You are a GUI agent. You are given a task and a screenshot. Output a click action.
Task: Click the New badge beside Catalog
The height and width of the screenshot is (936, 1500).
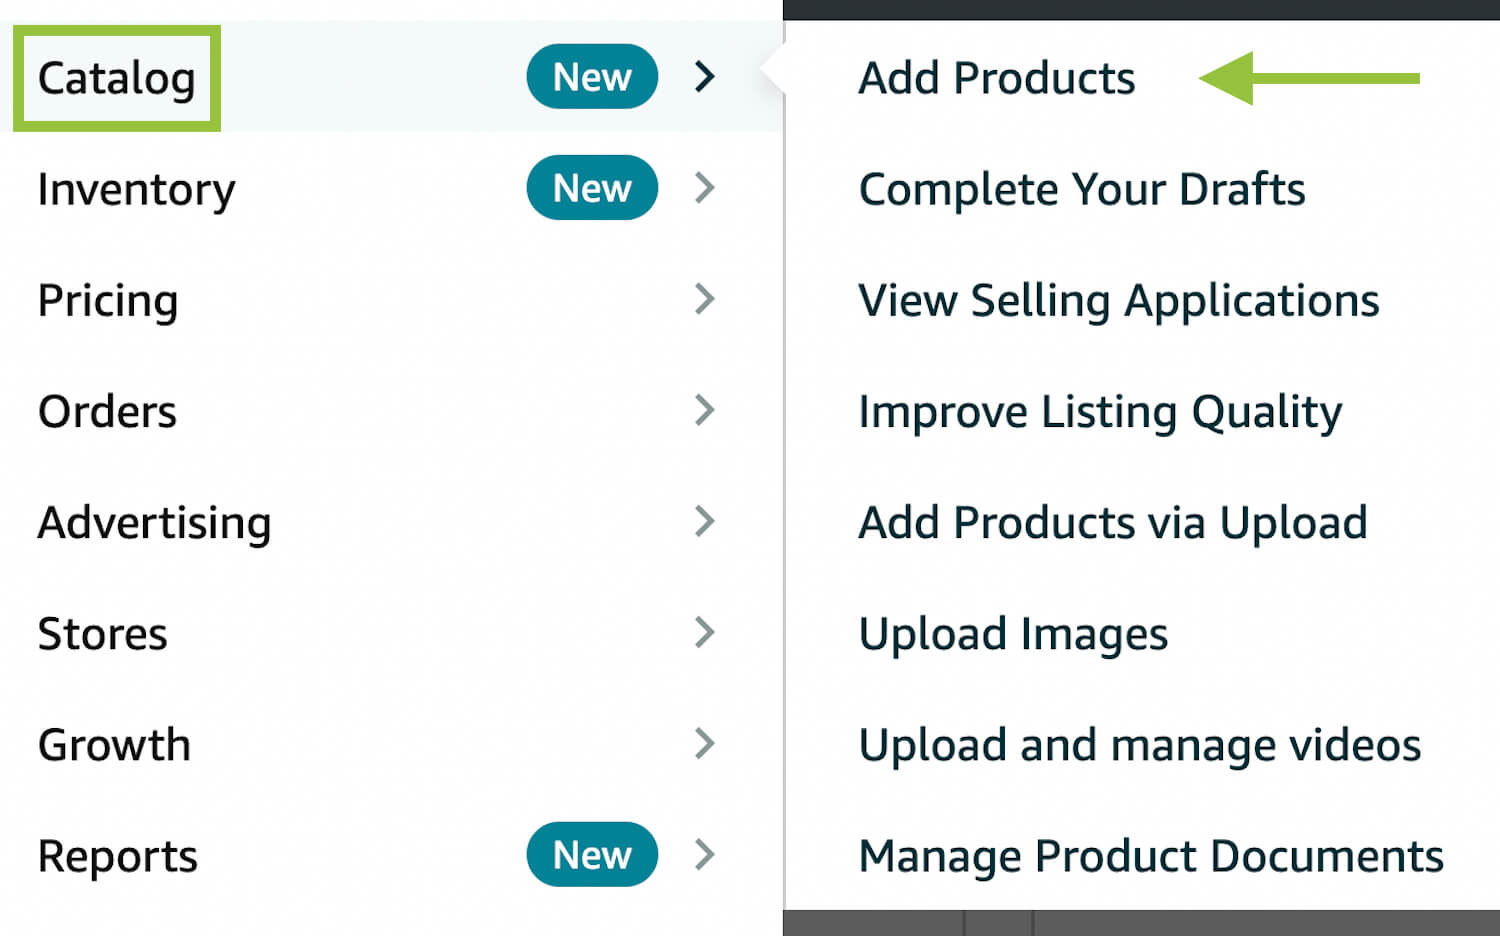(592, 77)
